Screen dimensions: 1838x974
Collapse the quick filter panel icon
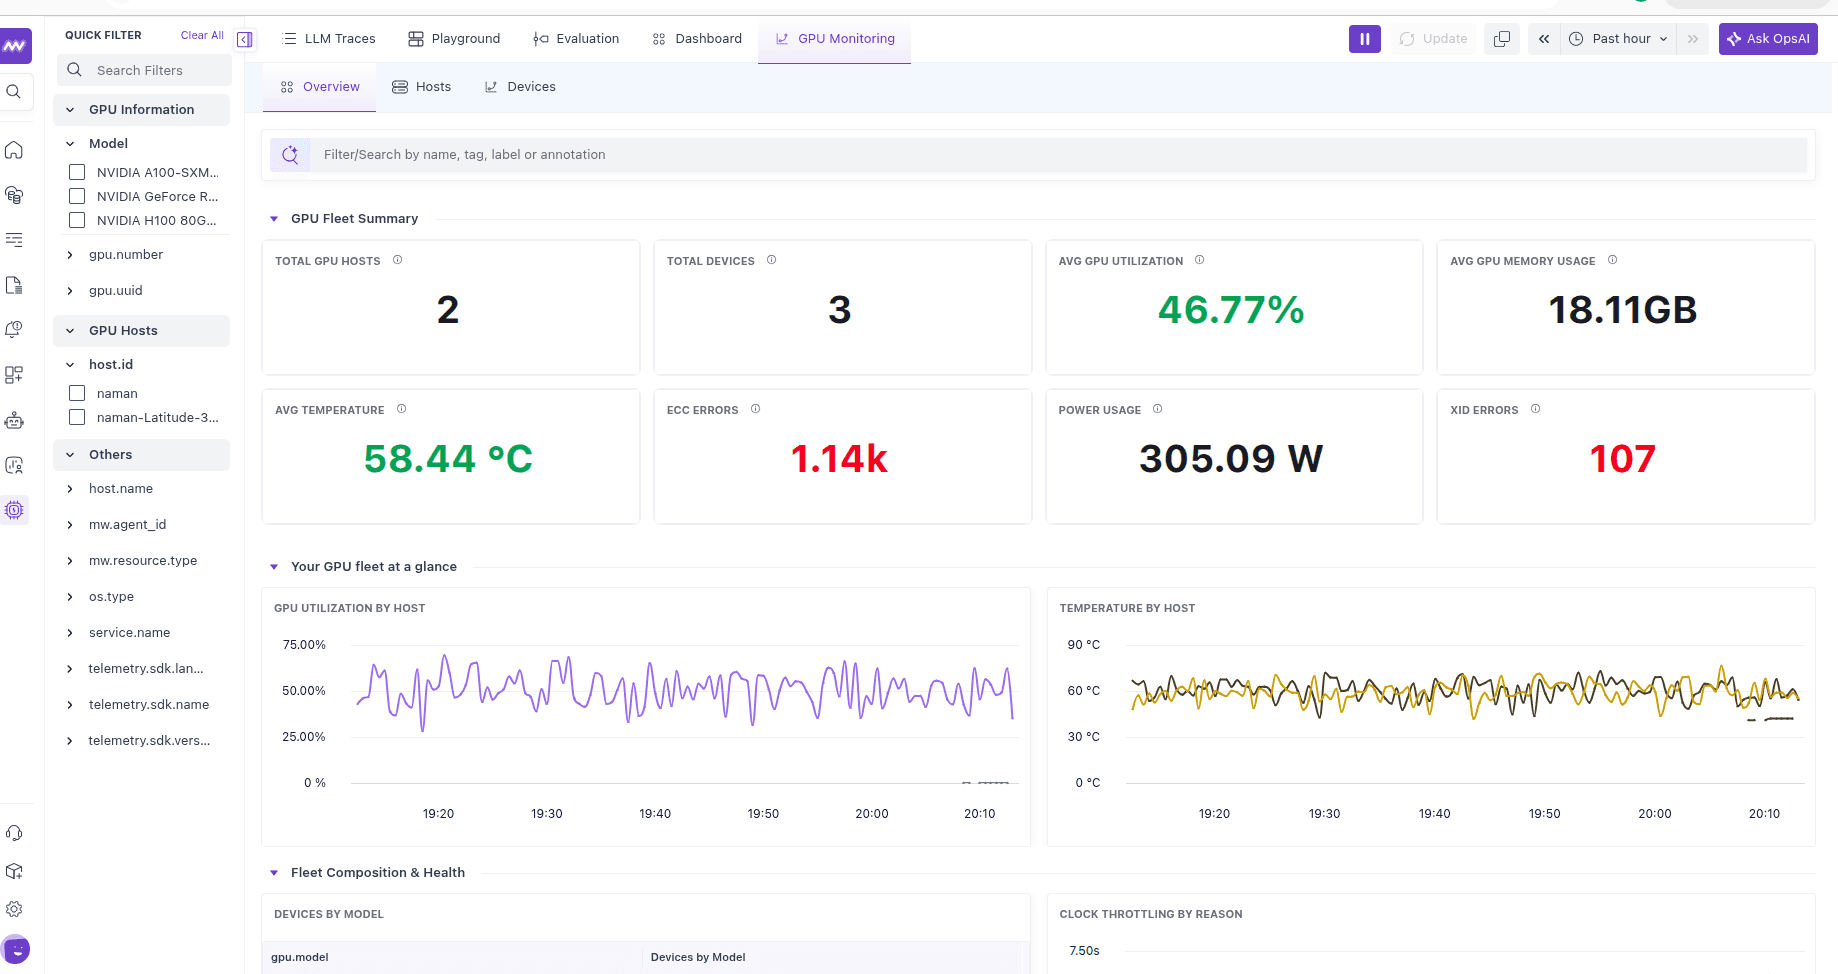click(x=245, y=40)
